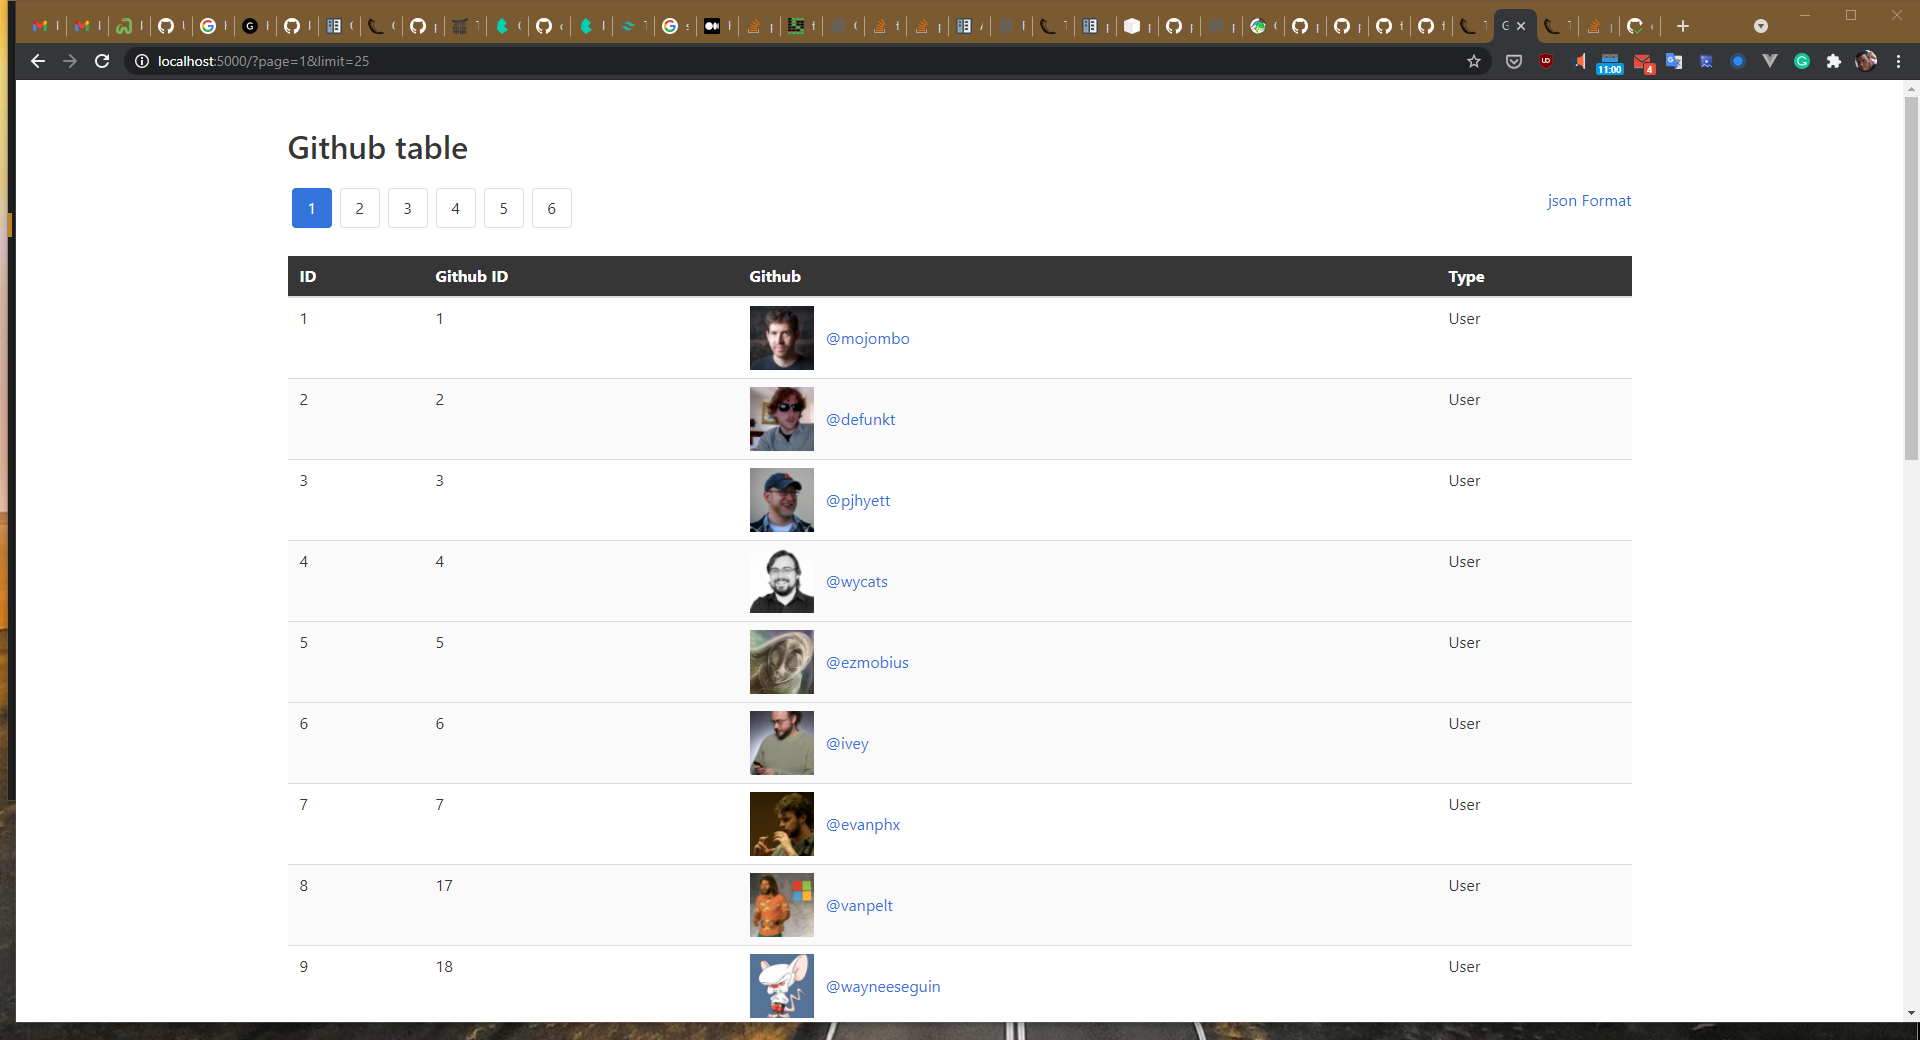Viewport: 1920px width, 1040px height.
Task: Switch to the white cube favicon tab
Action: pyautogui.click(x=1132, y=26)
